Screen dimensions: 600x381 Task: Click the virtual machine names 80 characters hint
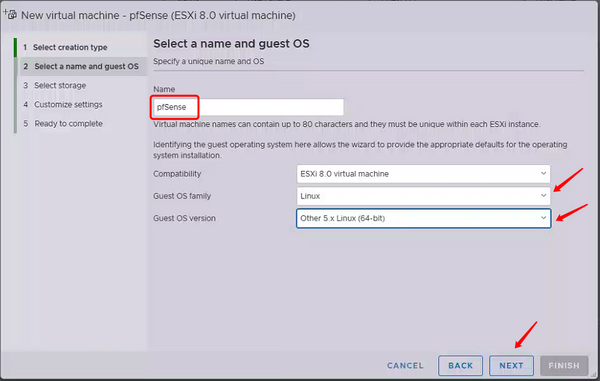click(x=347, y=124)
